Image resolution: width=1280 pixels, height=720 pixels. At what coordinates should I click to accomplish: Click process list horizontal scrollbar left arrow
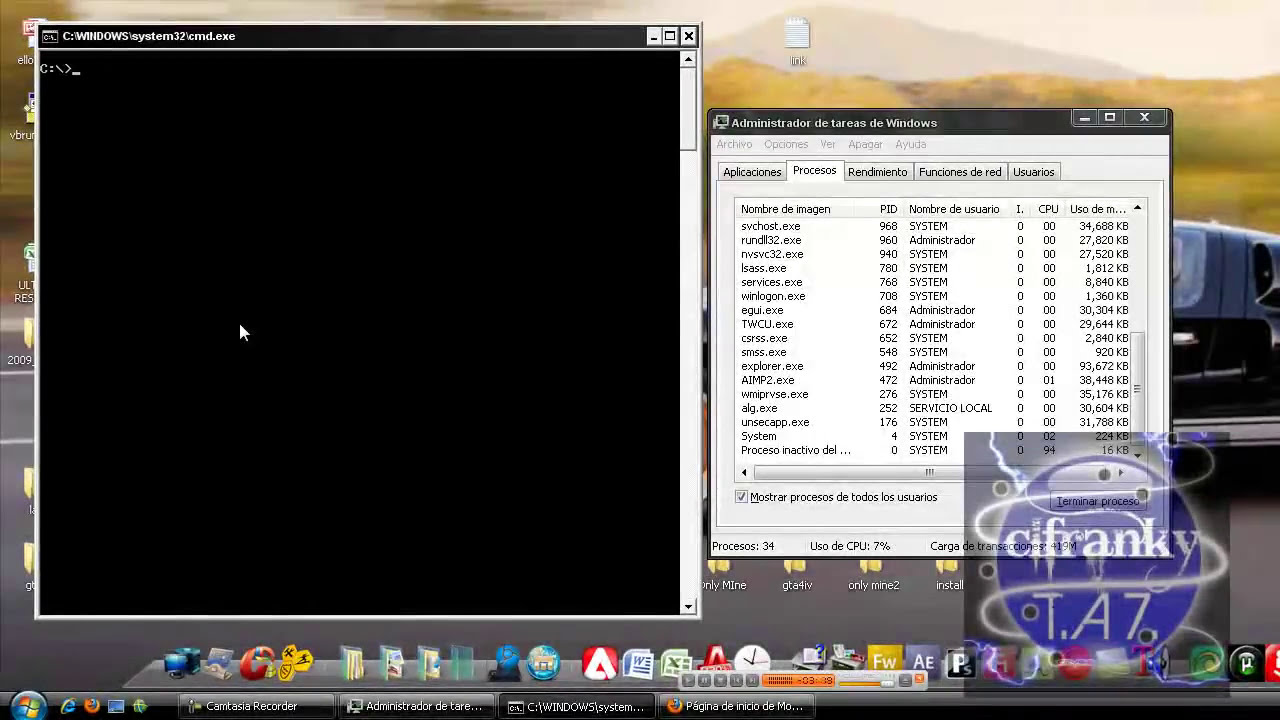point(744,472)
